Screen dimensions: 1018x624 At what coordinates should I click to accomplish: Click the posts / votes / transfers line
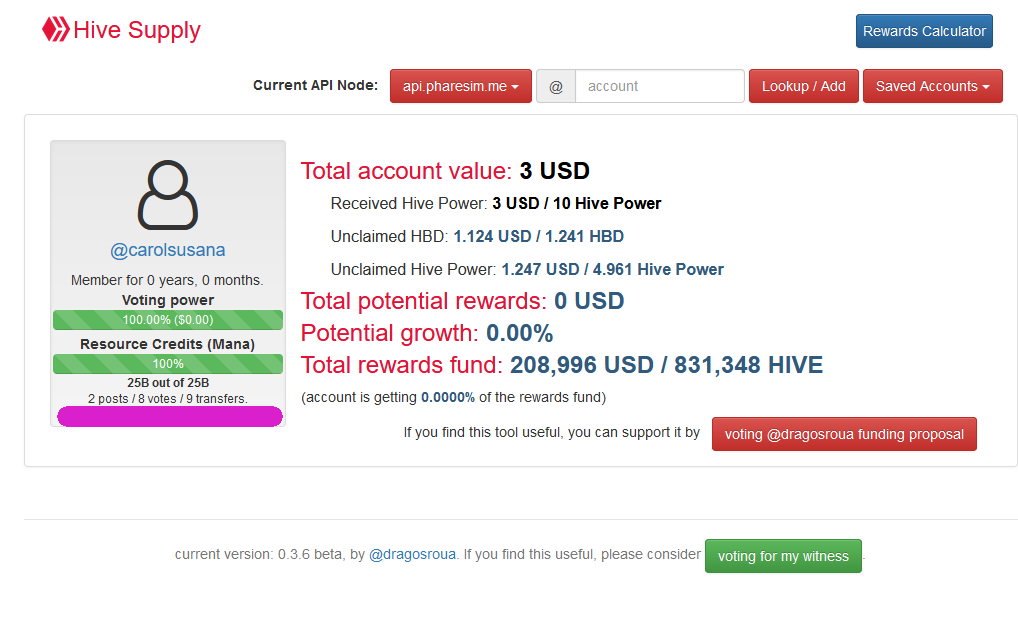(168, 399)
